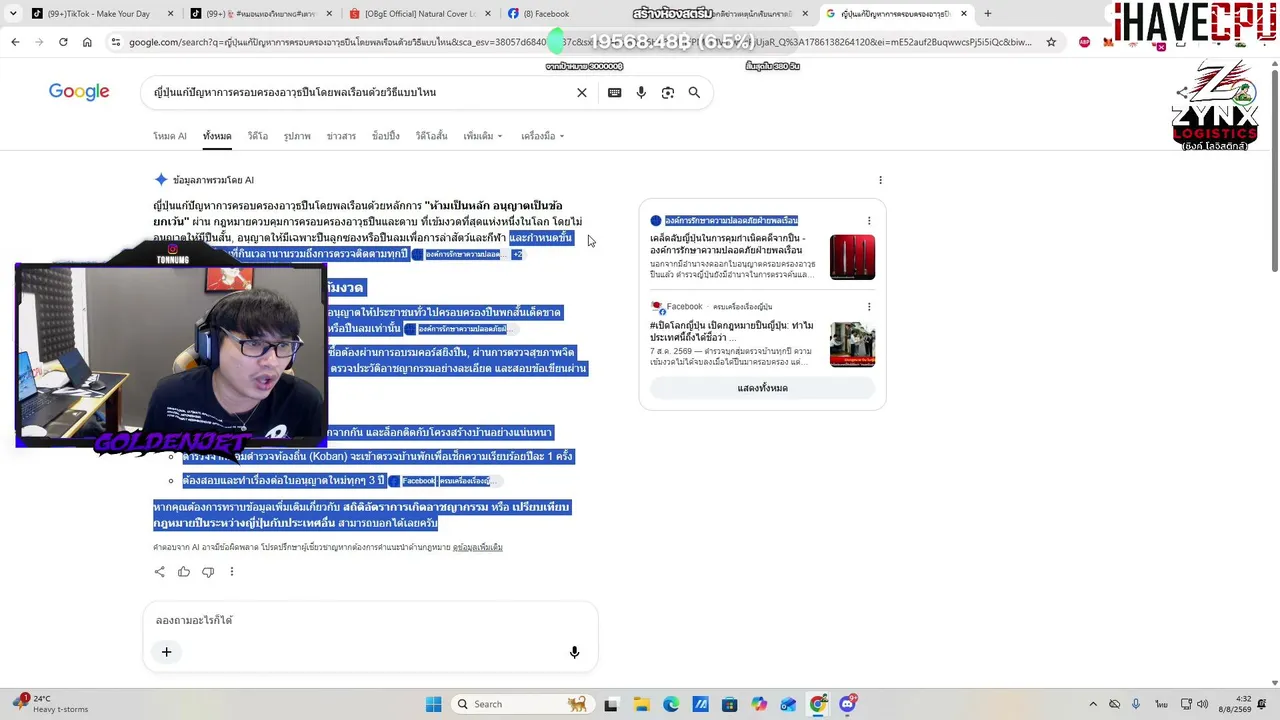Clear the Google search box

[582, 93]
